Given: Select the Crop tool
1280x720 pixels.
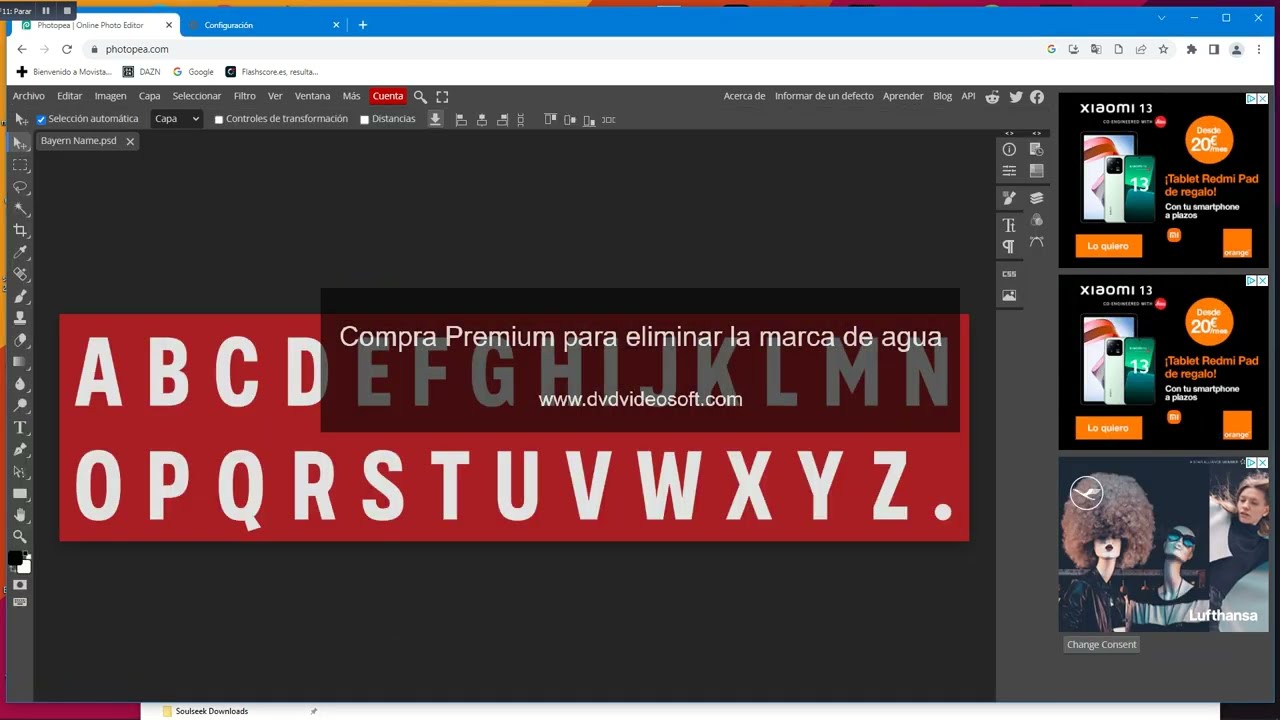Looking at the screenshot, I should click(20, 231).
